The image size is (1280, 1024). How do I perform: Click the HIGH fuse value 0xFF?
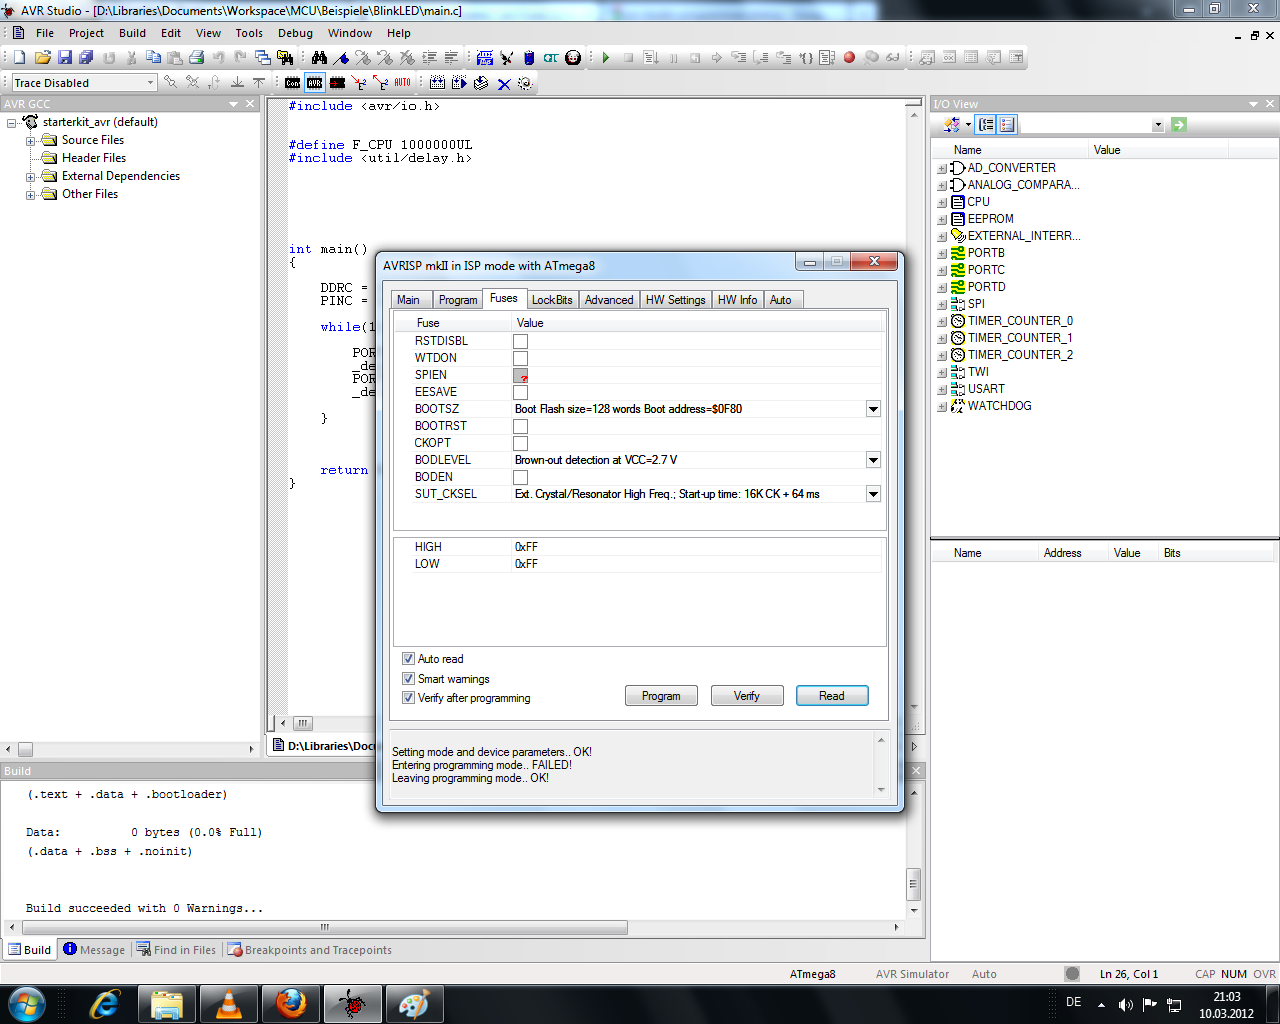tap(526, 547)
